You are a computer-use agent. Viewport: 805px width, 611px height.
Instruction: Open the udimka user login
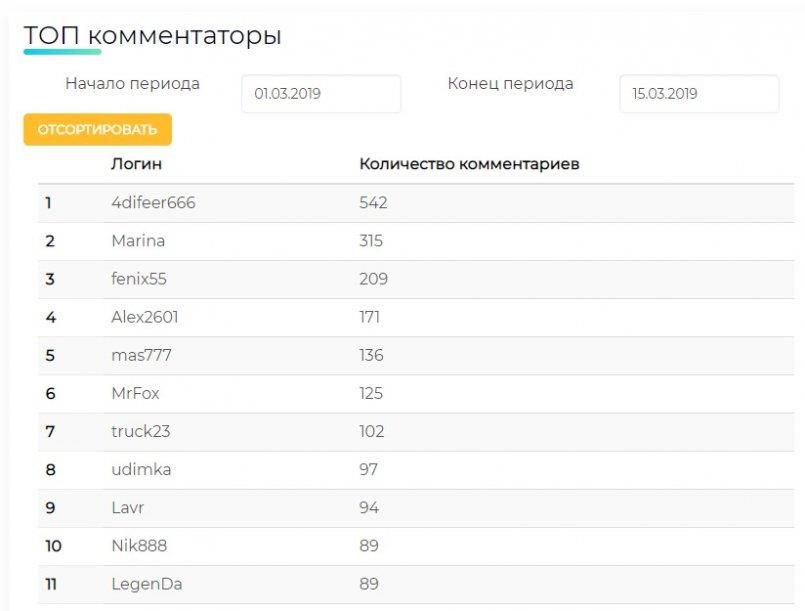tap(141, 469)
